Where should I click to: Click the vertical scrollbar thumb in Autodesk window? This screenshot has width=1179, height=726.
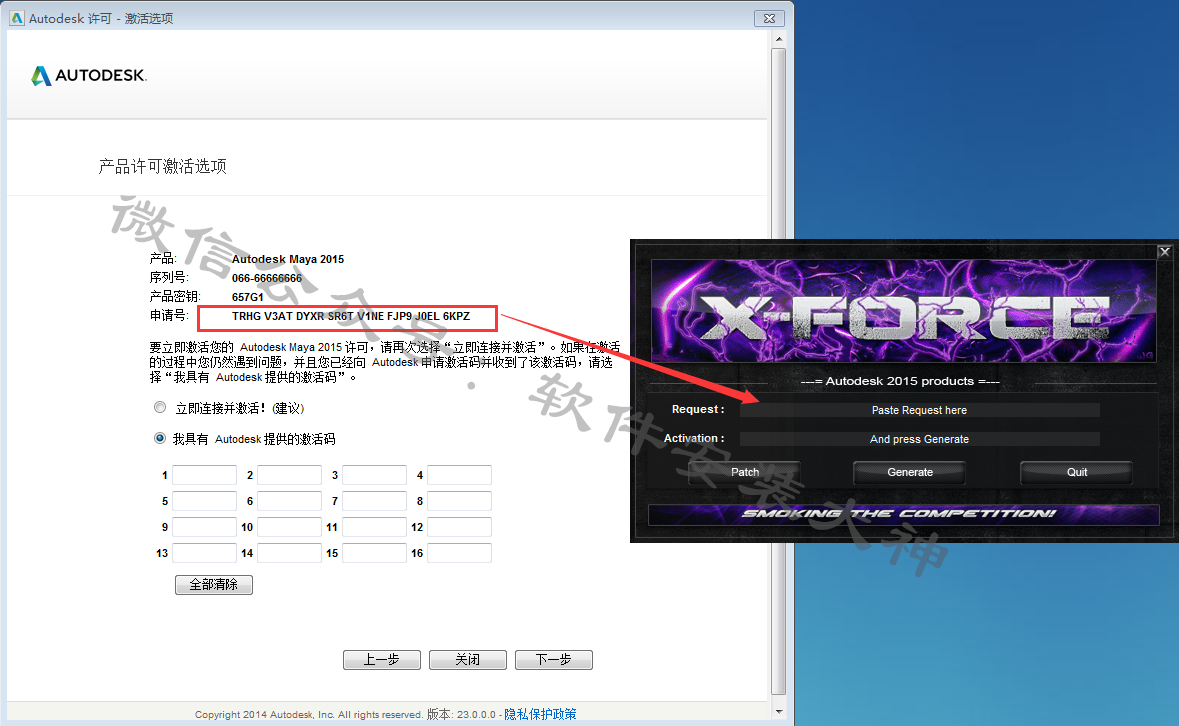779,372
